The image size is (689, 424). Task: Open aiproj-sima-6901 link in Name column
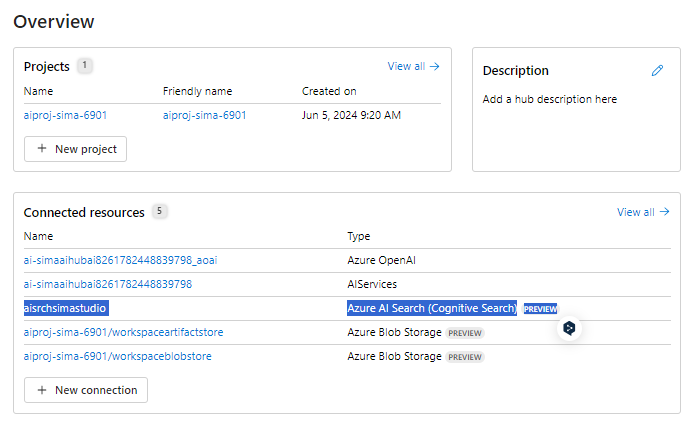click(x=65, y=115)
